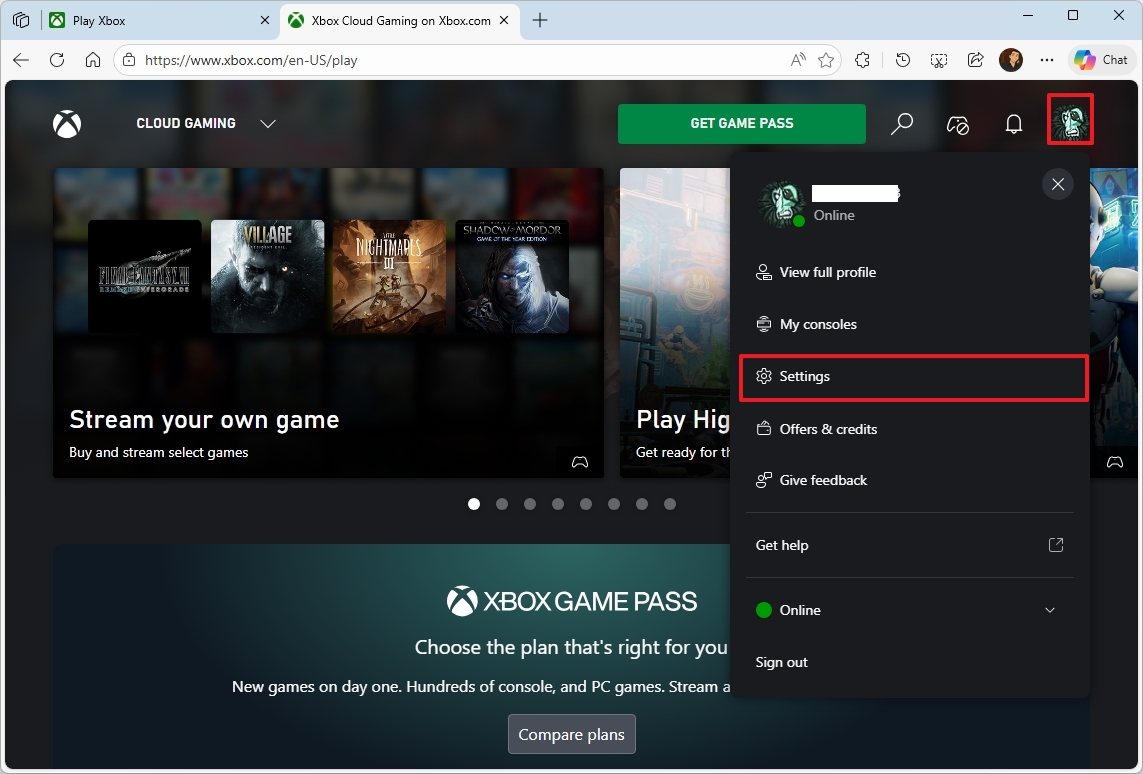
Task: Open Edge browser profile picture
Action: (1011, 60)
